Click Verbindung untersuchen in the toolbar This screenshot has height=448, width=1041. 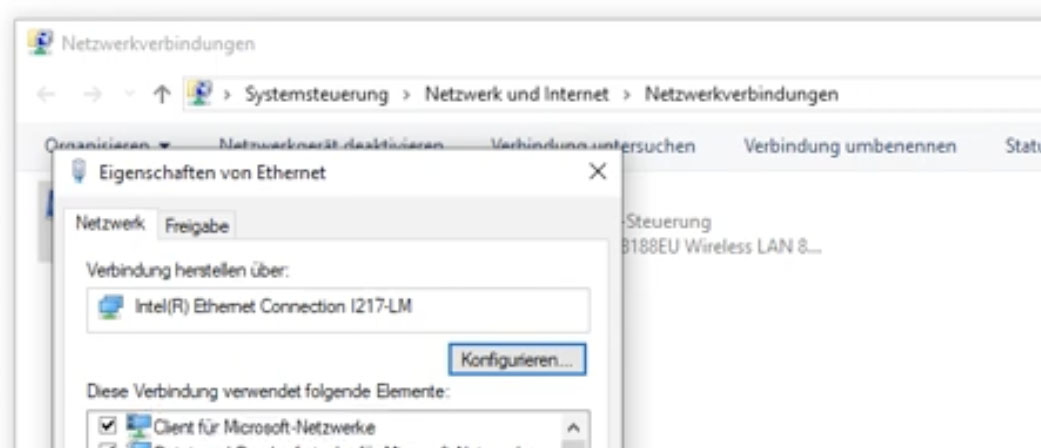[593, 145]
